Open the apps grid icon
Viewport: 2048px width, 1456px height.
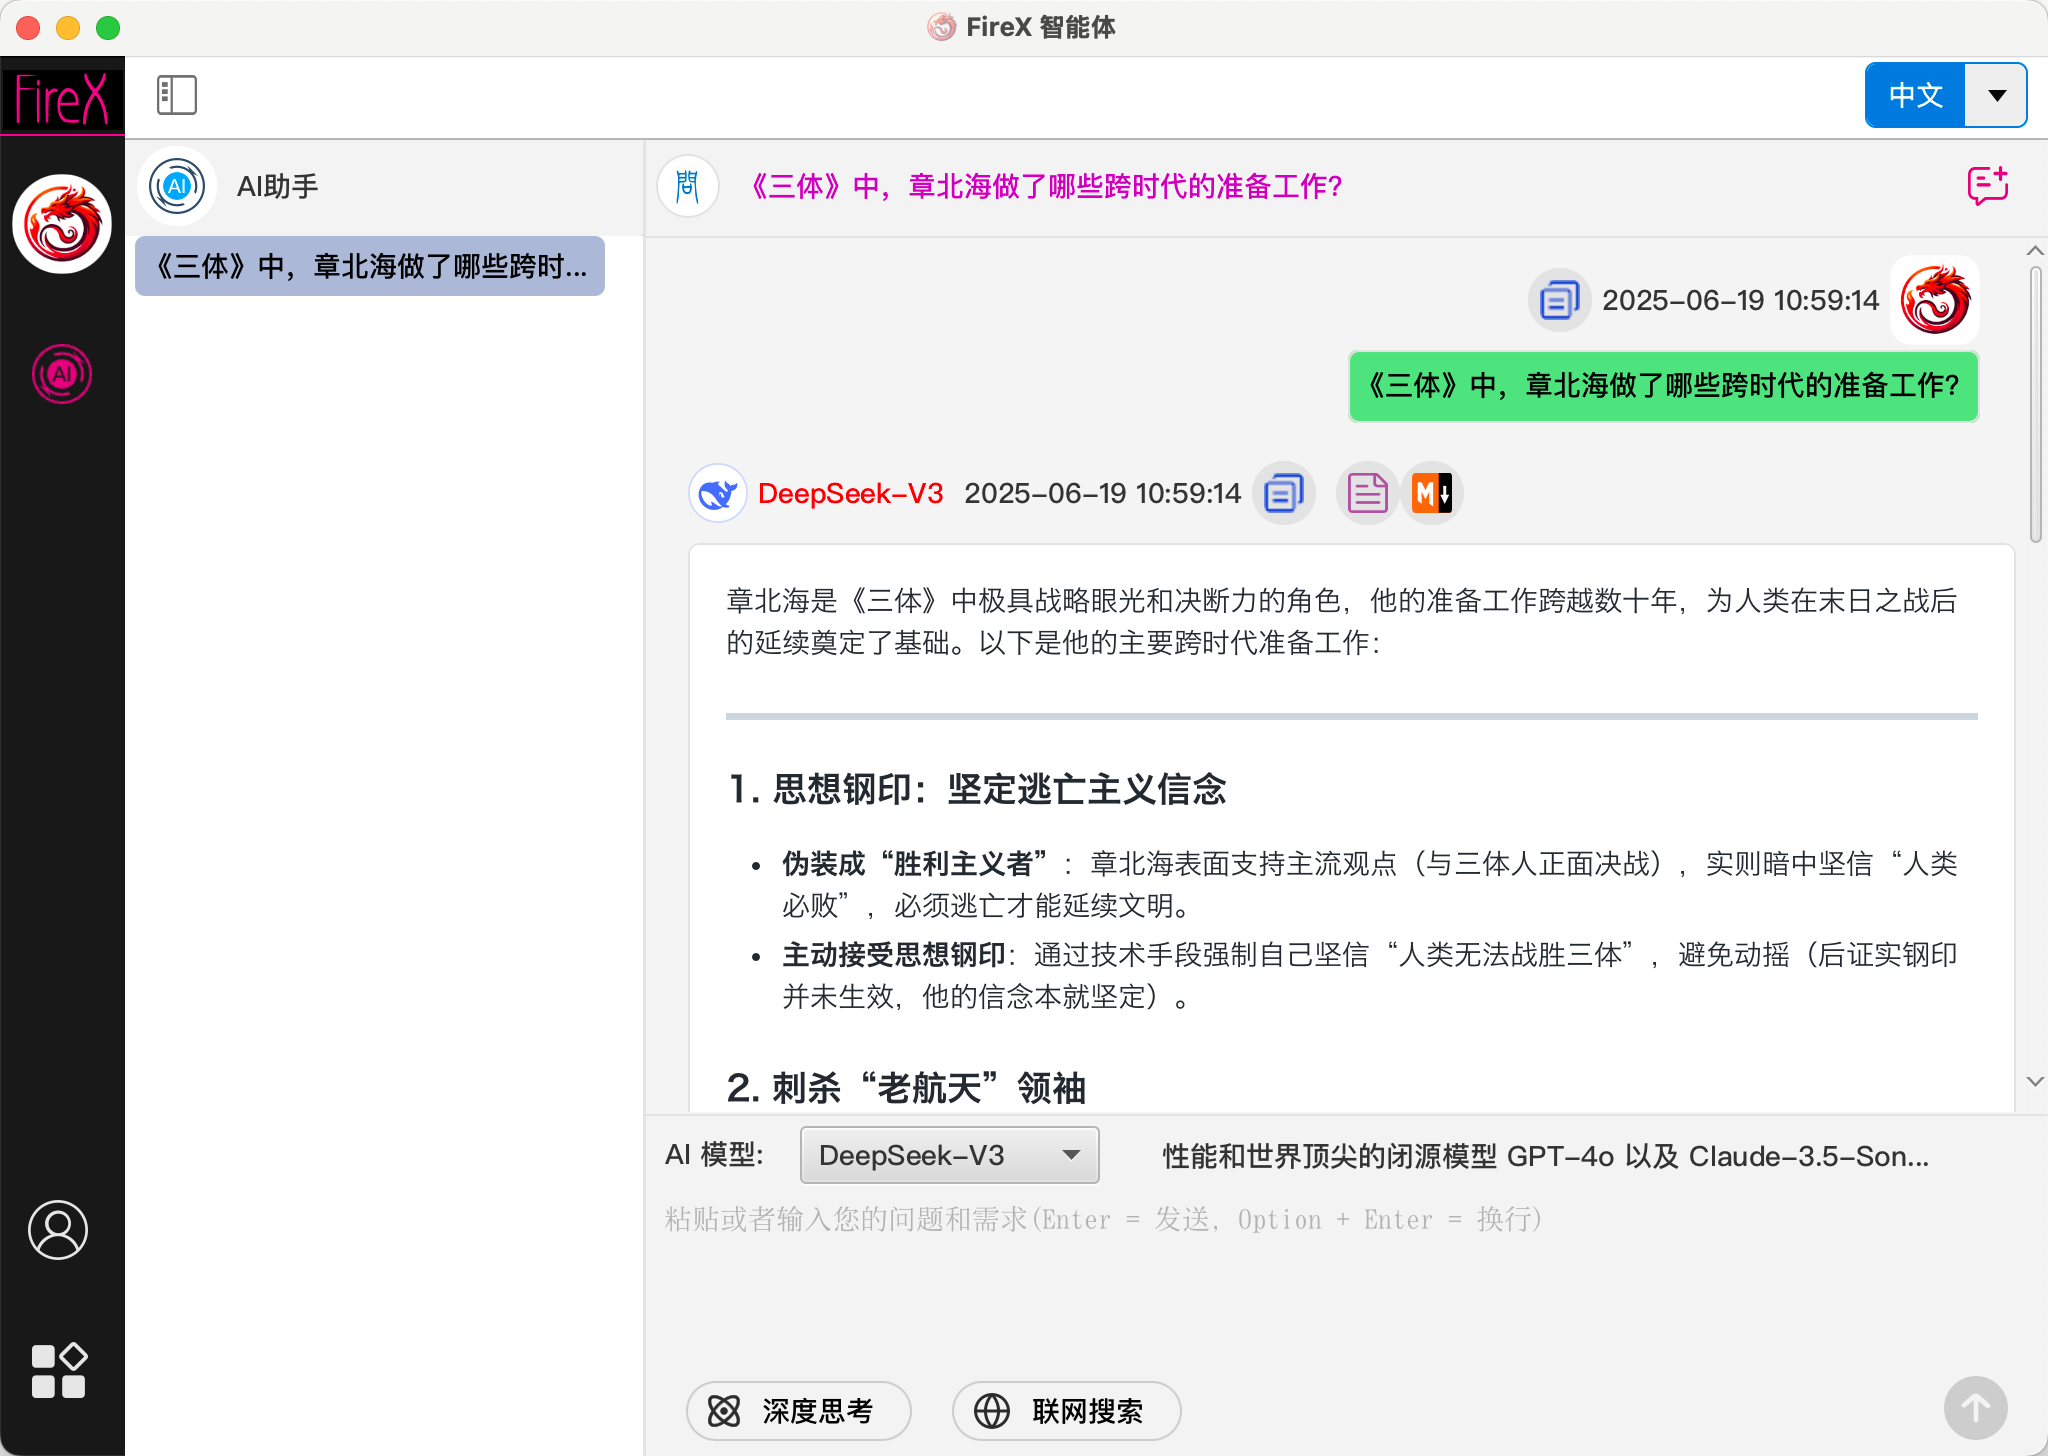(x=59, y=1370)
